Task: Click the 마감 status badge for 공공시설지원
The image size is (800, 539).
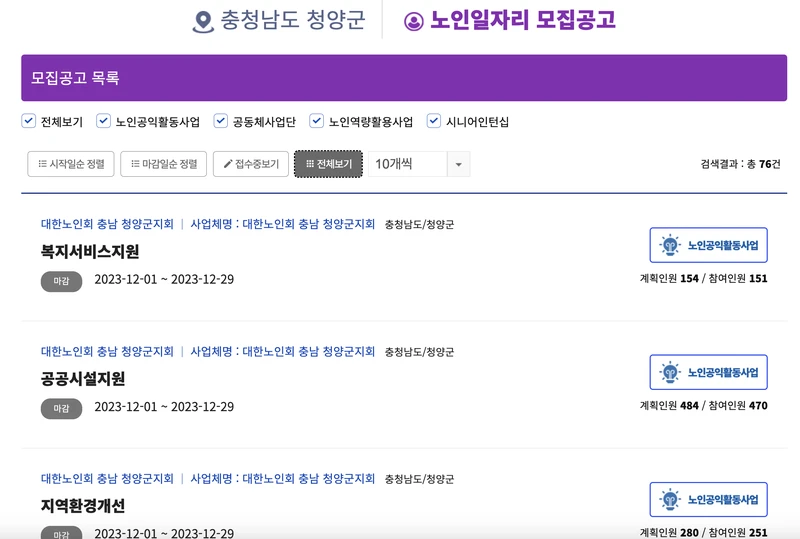Action: coord(61,408)
